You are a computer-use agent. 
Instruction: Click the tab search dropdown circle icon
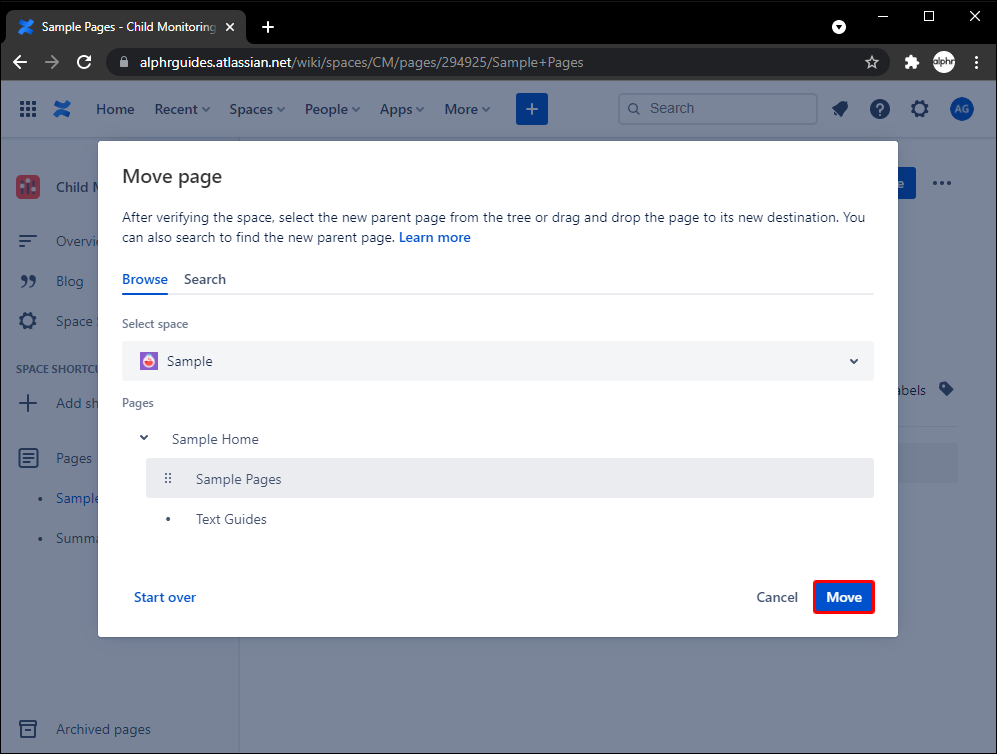pyautogui.click(x=839, y=27)
